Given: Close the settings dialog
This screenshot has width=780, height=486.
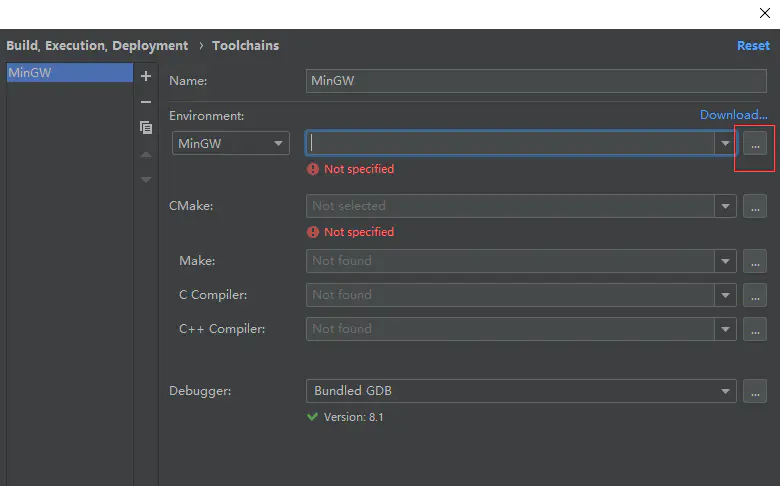Looking at the screenshot, I should (x=765, y=13).
